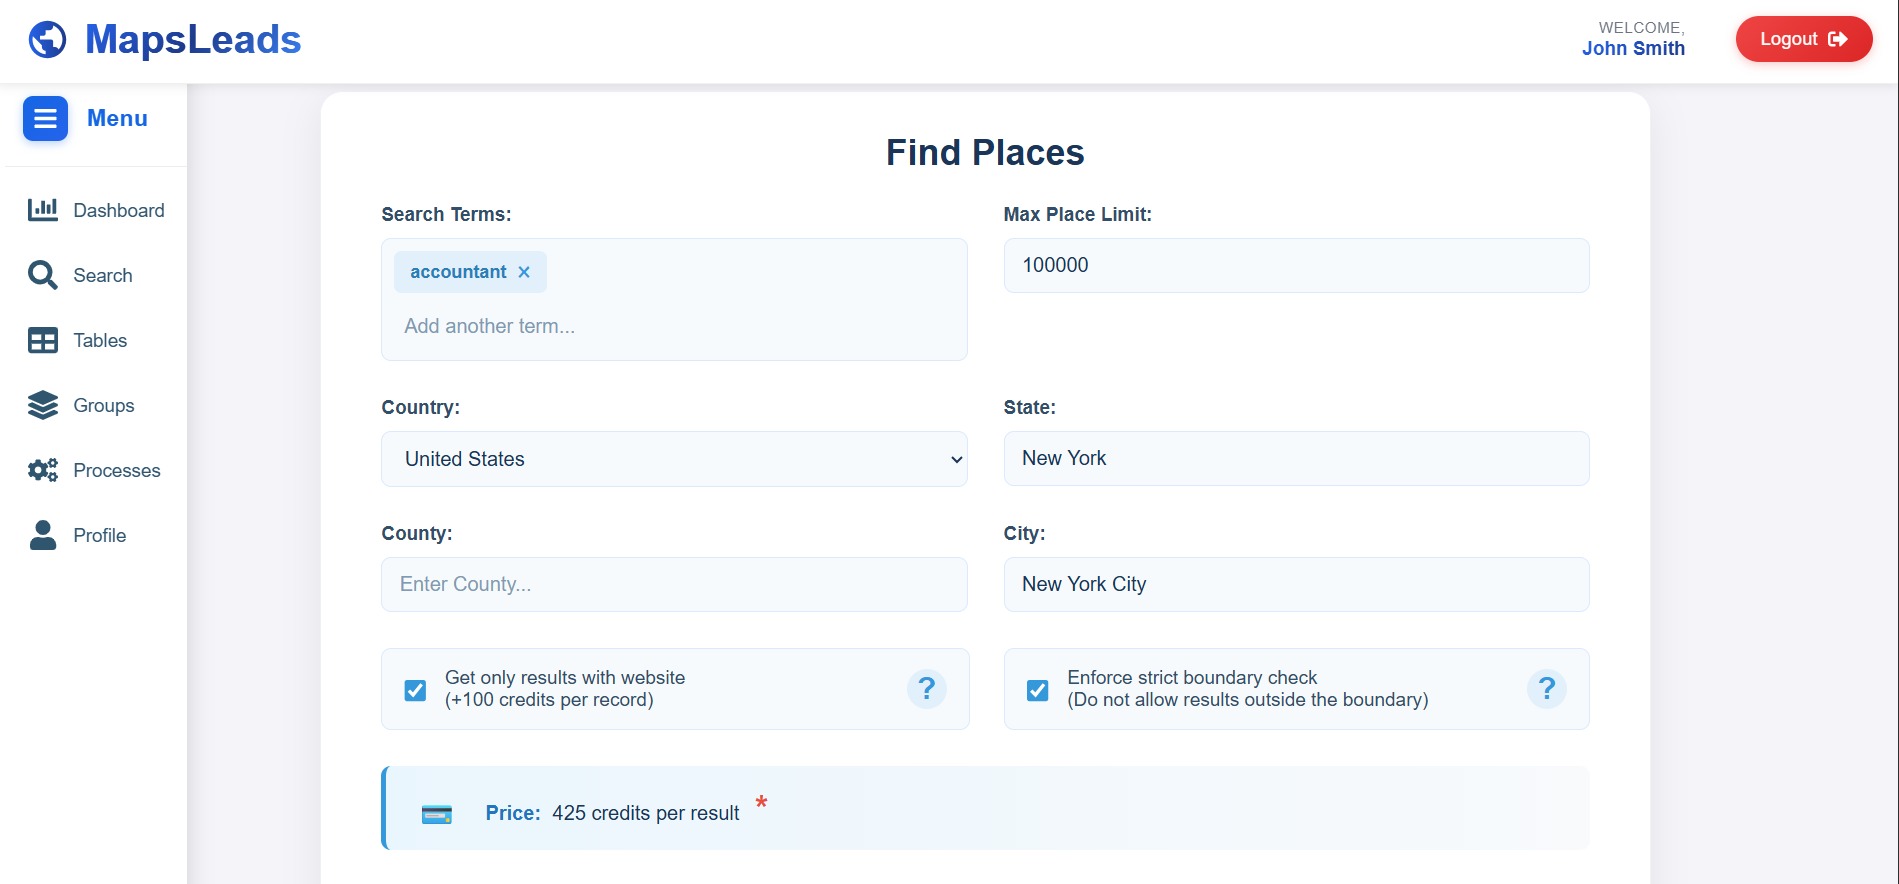The image size is (1899, 884).
Task: Focus the Enter County input field
Action: tap(674, 584)
